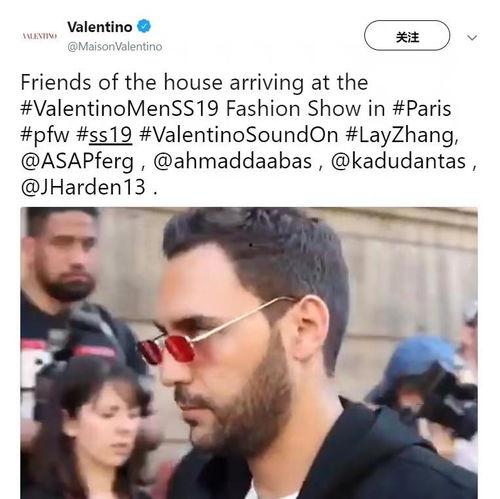Open the @ASAPferg mention
This screenshot has height=499, width=500.
(77, 161)
